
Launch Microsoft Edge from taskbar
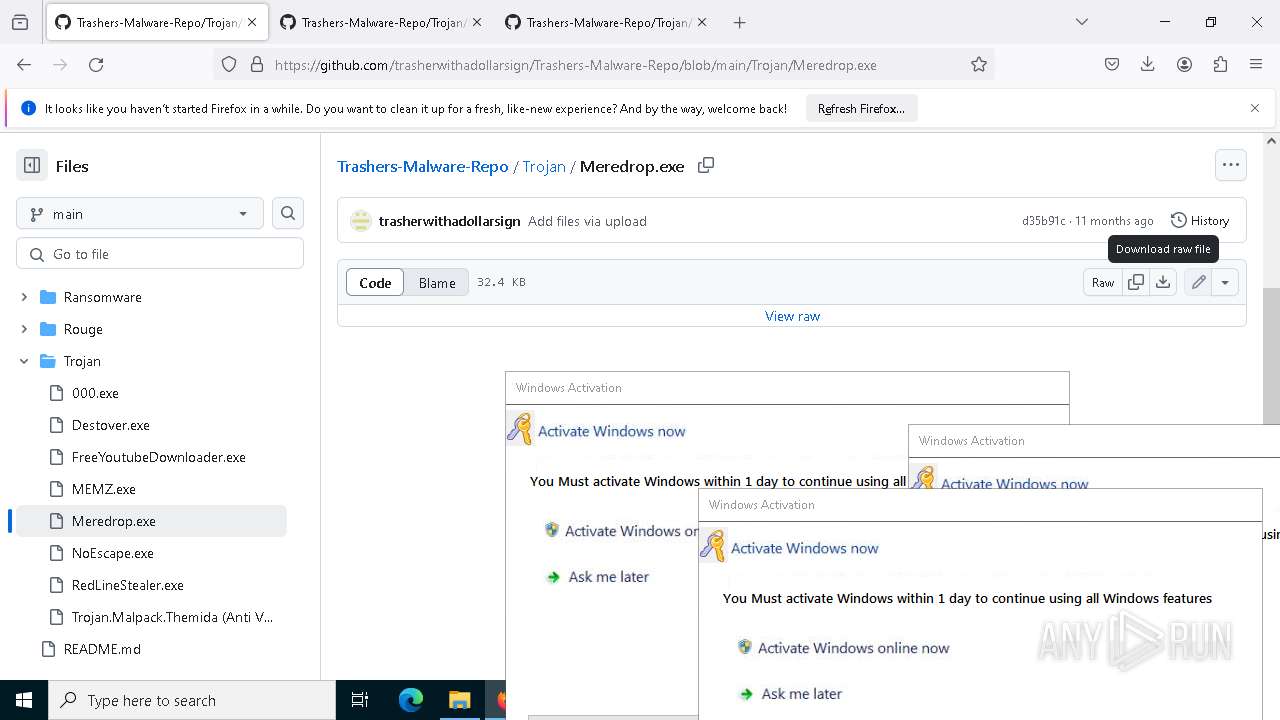(411, 700)
